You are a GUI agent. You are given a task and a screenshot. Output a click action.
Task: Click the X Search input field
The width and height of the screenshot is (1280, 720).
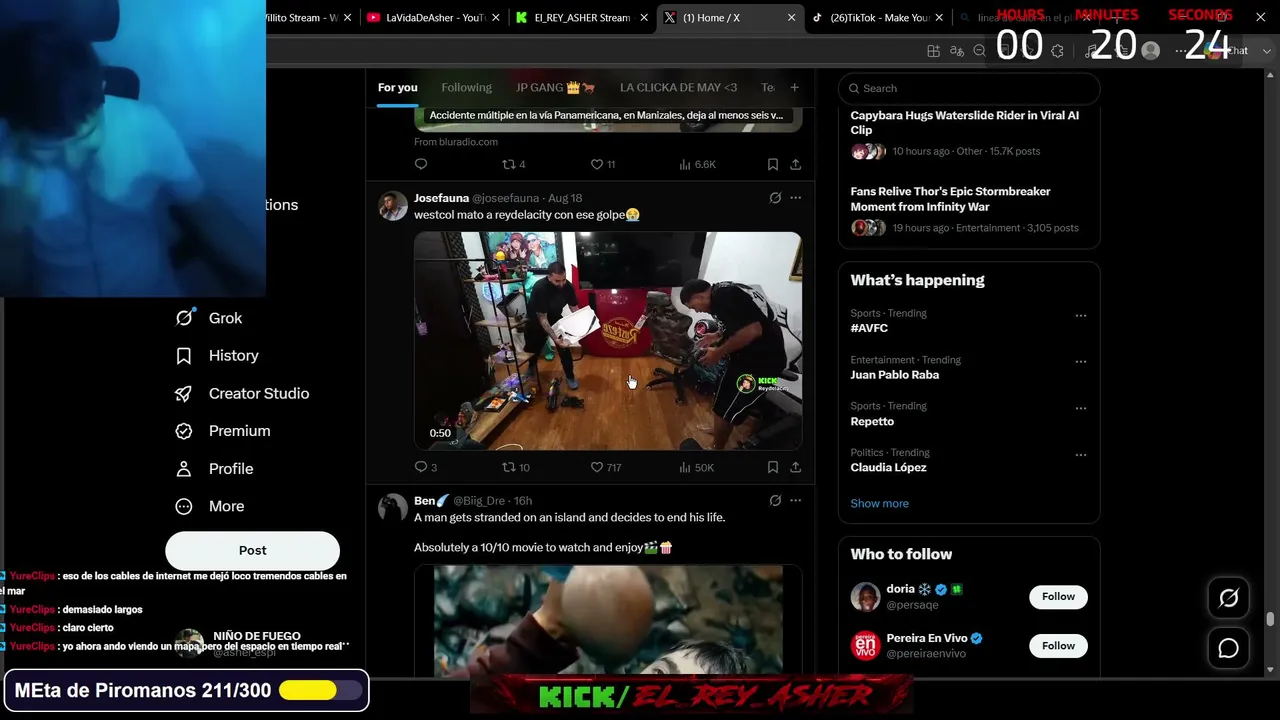(x=969, y=88)
